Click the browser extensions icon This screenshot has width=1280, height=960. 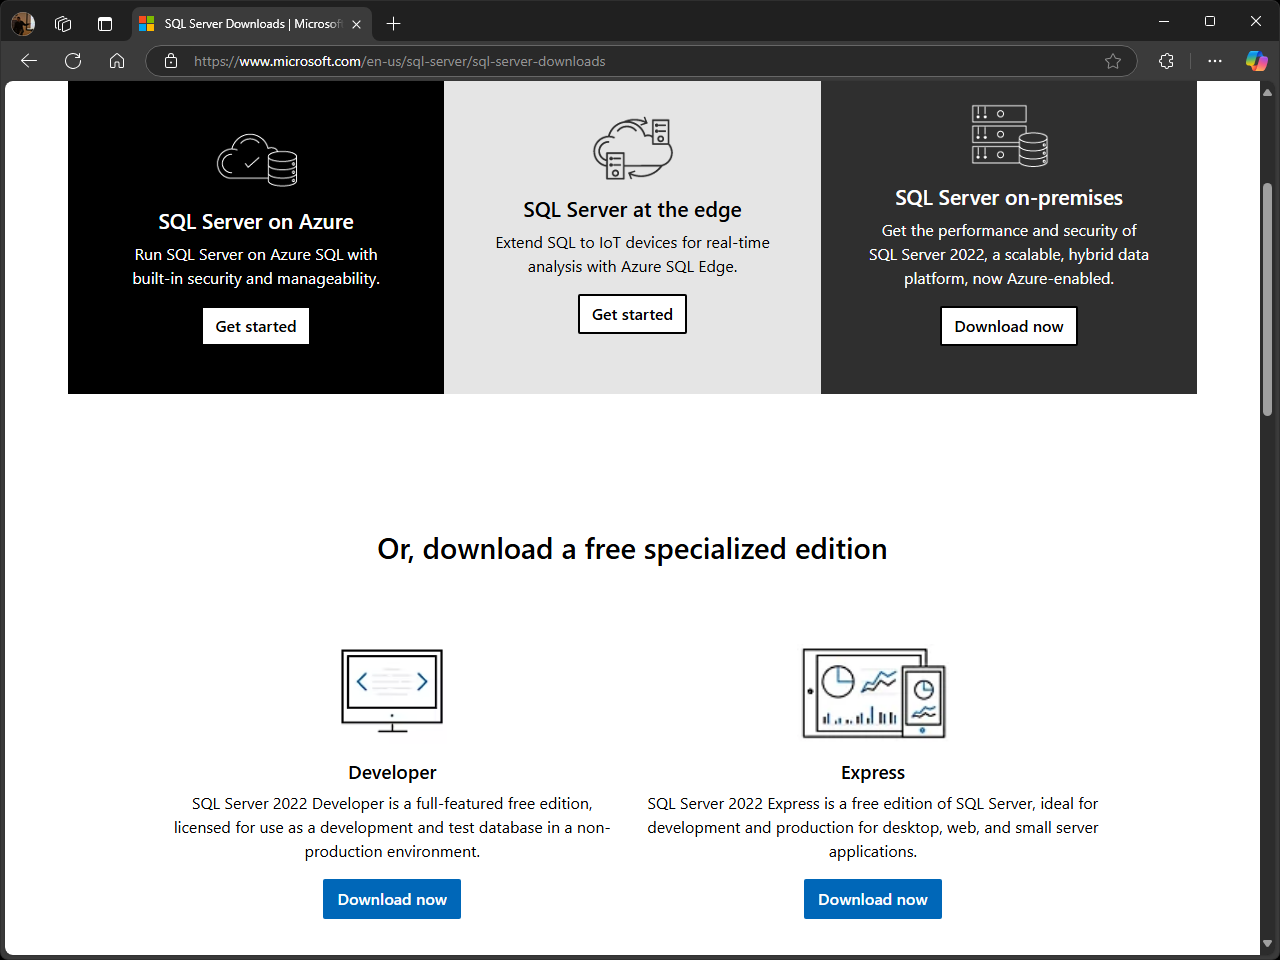(1166, 61)
